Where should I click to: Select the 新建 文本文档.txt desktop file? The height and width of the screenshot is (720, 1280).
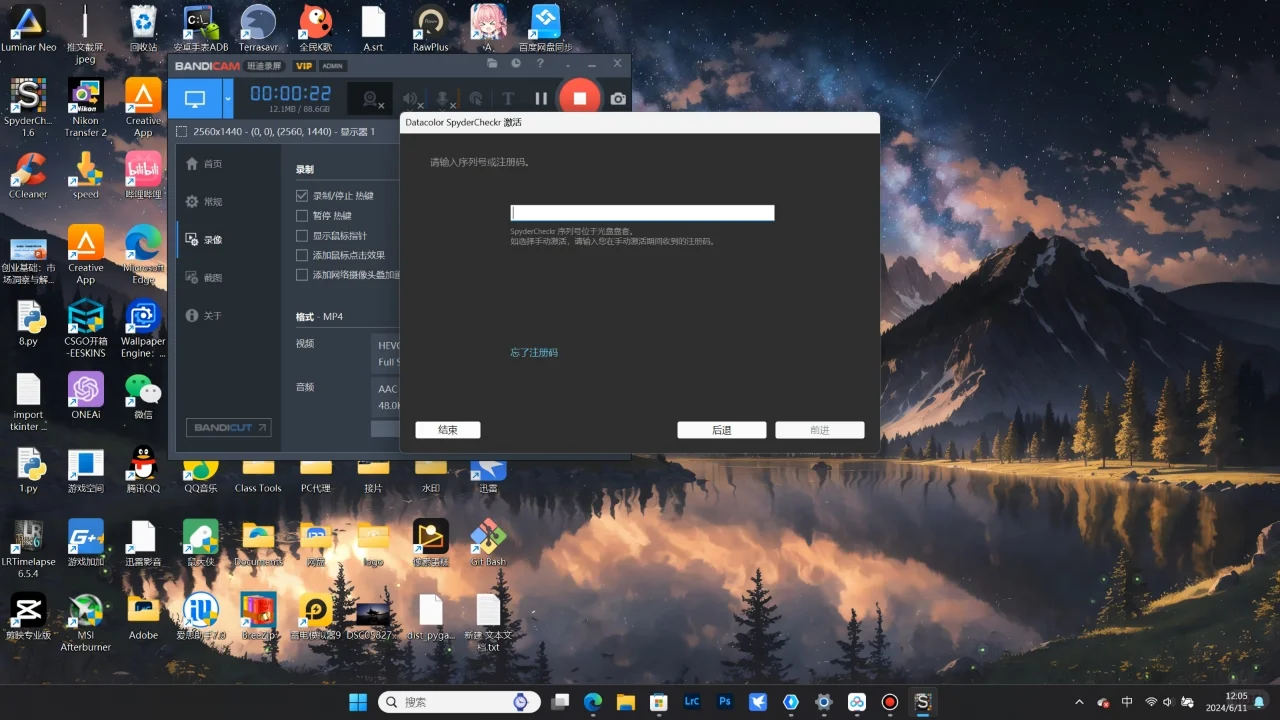[488, 622]
